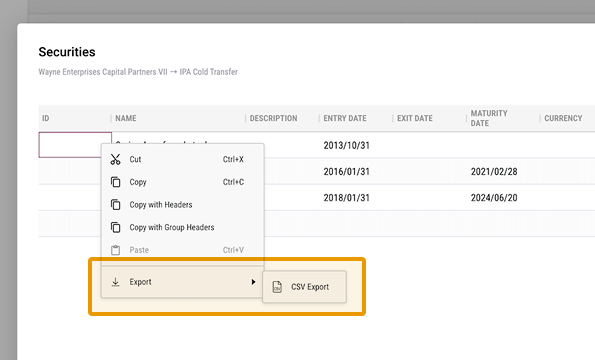Image resolution: width=595 pixels, height=360 pixels.
Task: Click the 2021/02/28 maturity date cell
Action: [494, 171]
